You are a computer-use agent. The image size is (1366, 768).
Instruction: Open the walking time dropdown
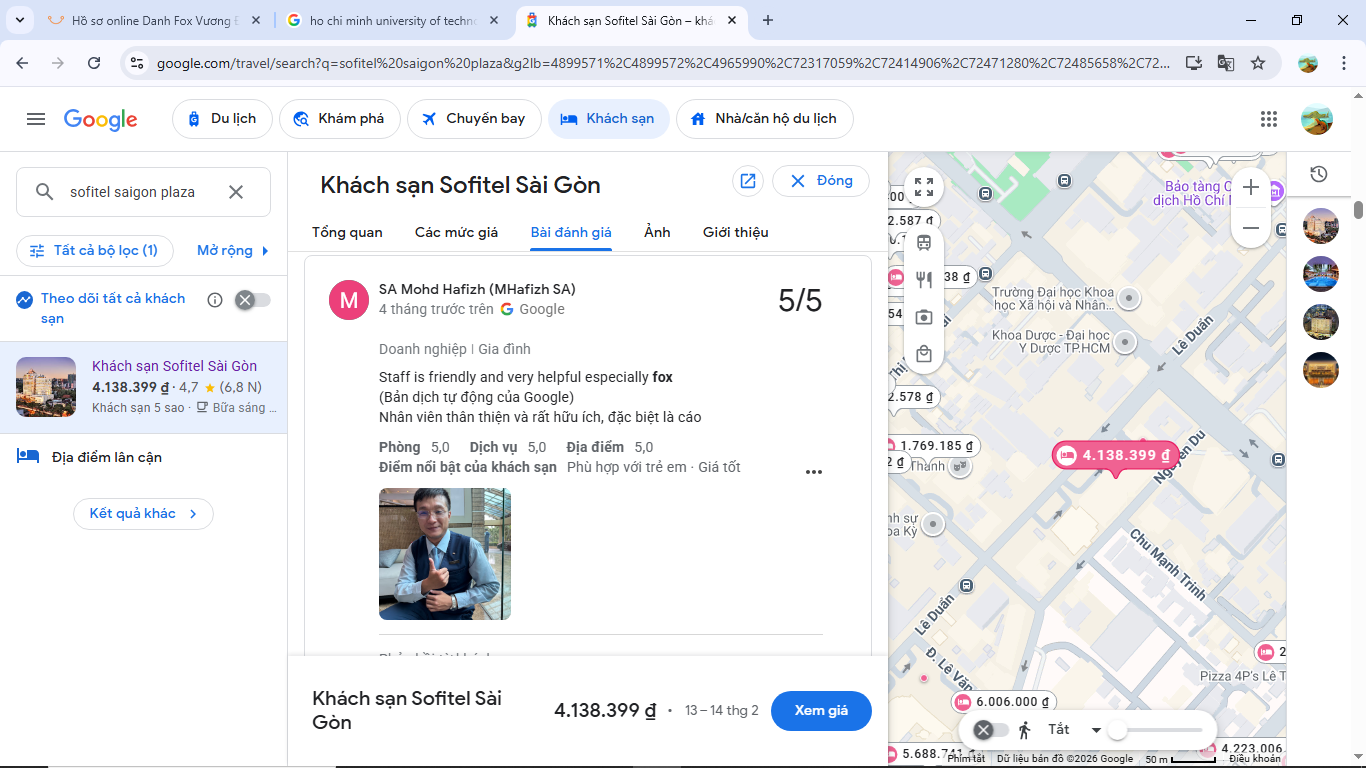[1096, 730]
